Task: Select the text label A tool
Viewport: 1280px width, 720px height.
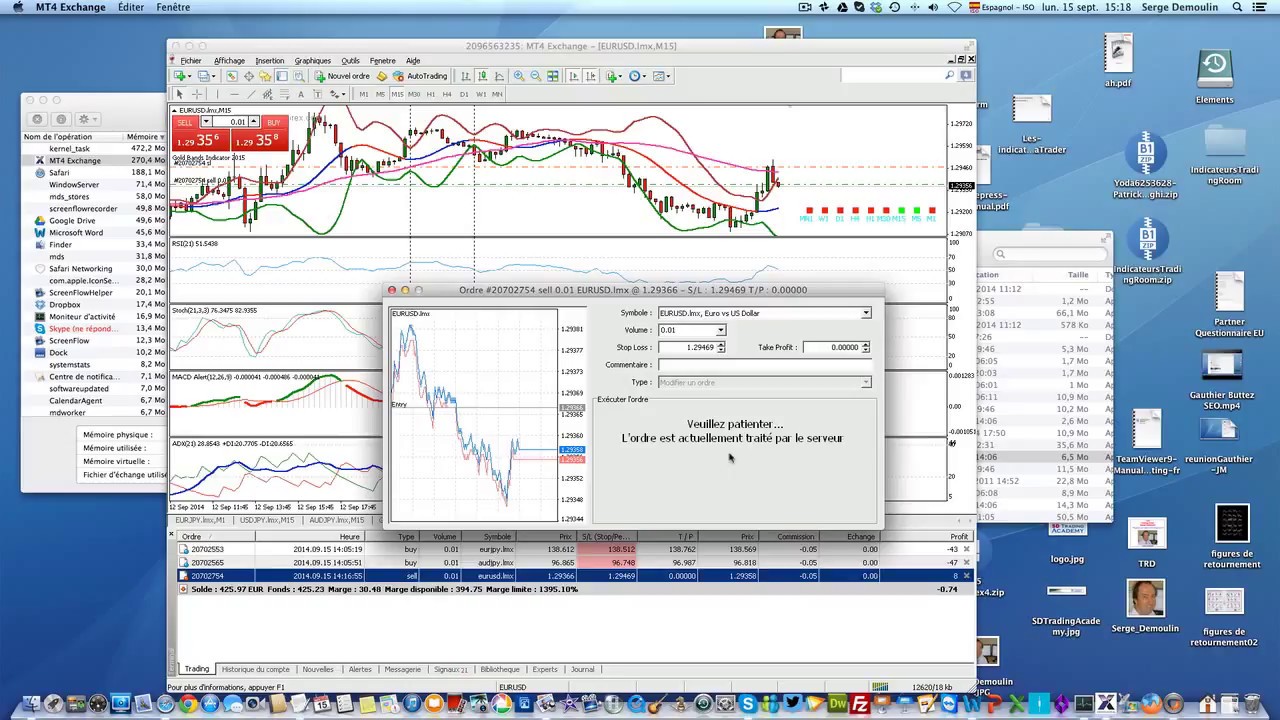Action: (301, 94)
